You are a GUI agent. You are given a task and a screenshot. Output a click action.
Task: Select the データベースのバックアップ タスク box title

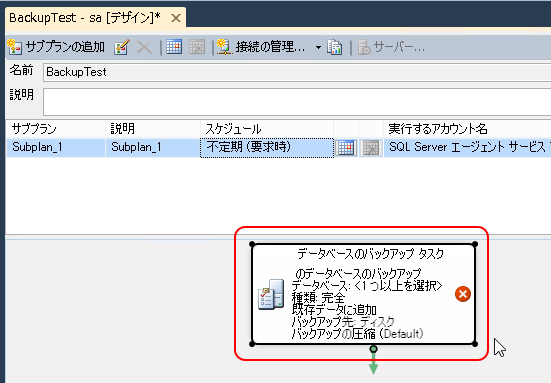pyautogui.click(x=370, y=254)
